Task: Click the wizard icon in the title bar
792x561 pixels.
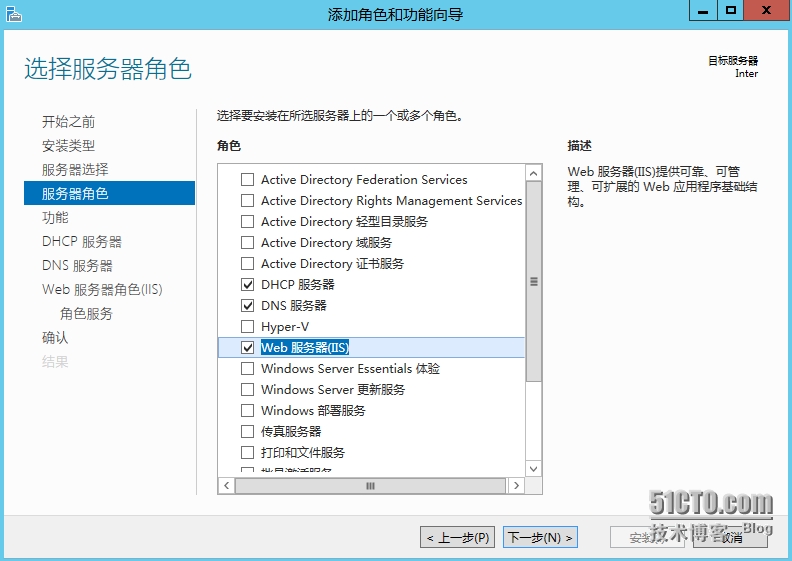Action: 14,14
